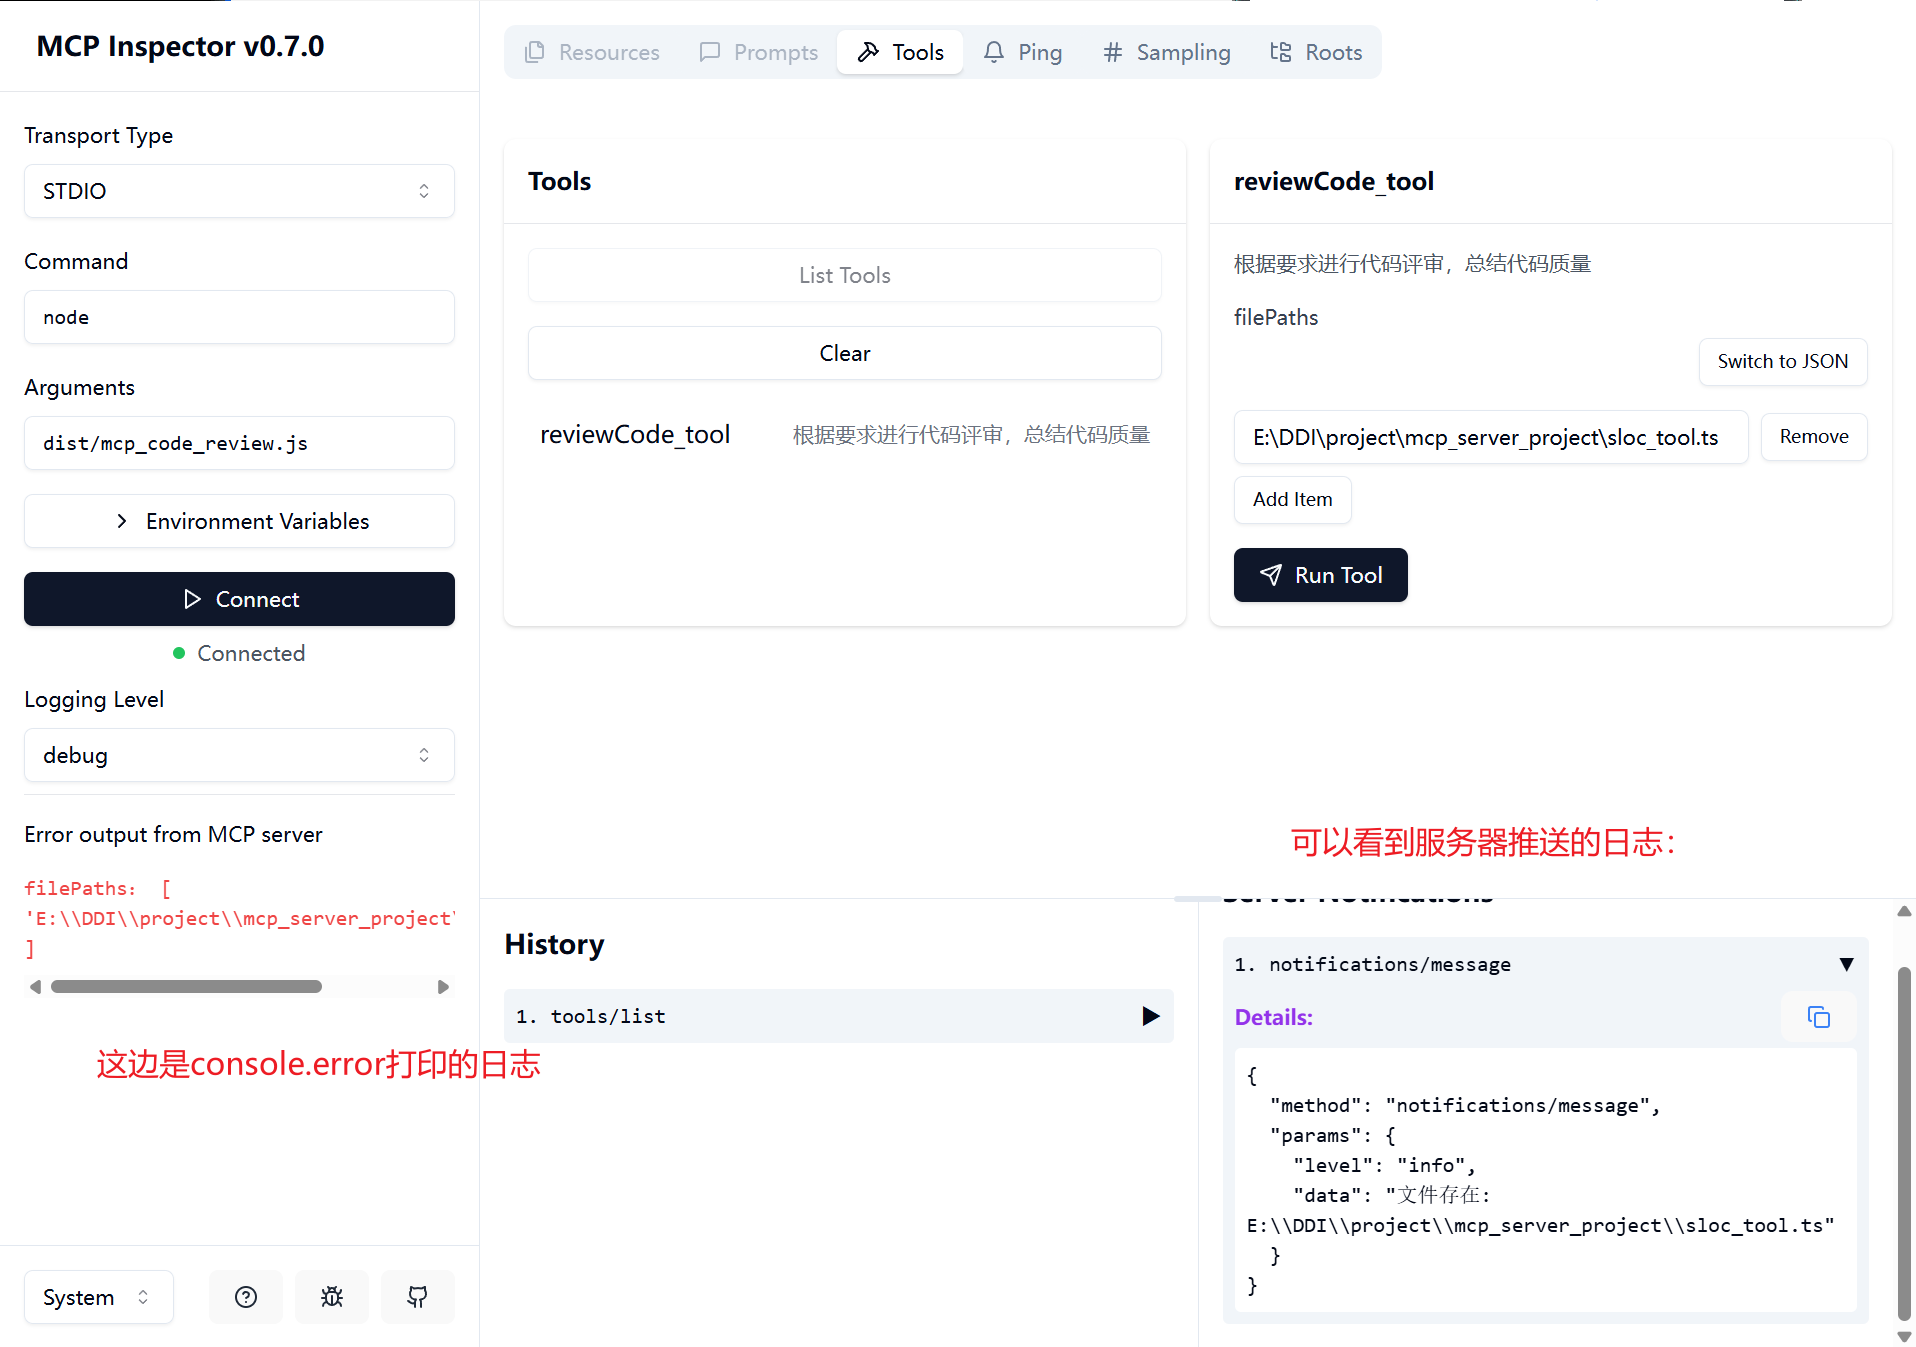Click the MCP Inspector v0.7.0 title
Screen dimensions: 1916x1347
[180, 46]
